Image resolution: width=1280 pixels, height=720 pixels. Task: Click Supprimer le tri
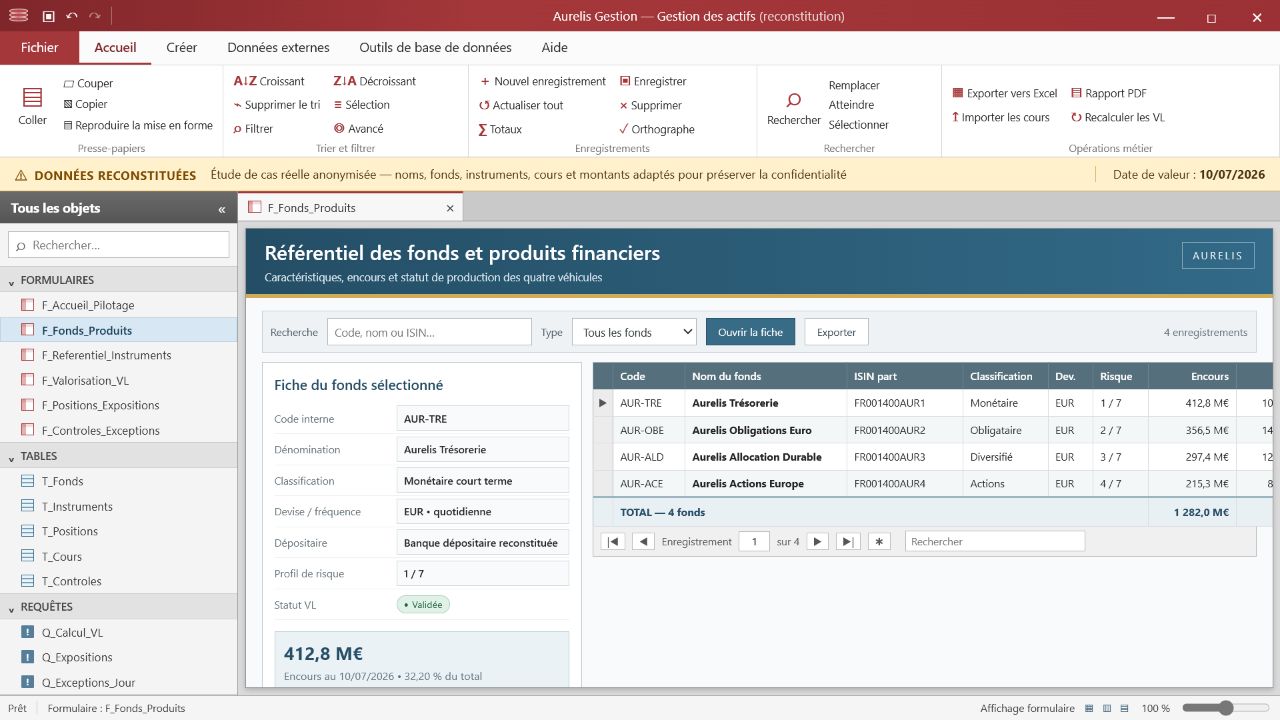[276, 105]
